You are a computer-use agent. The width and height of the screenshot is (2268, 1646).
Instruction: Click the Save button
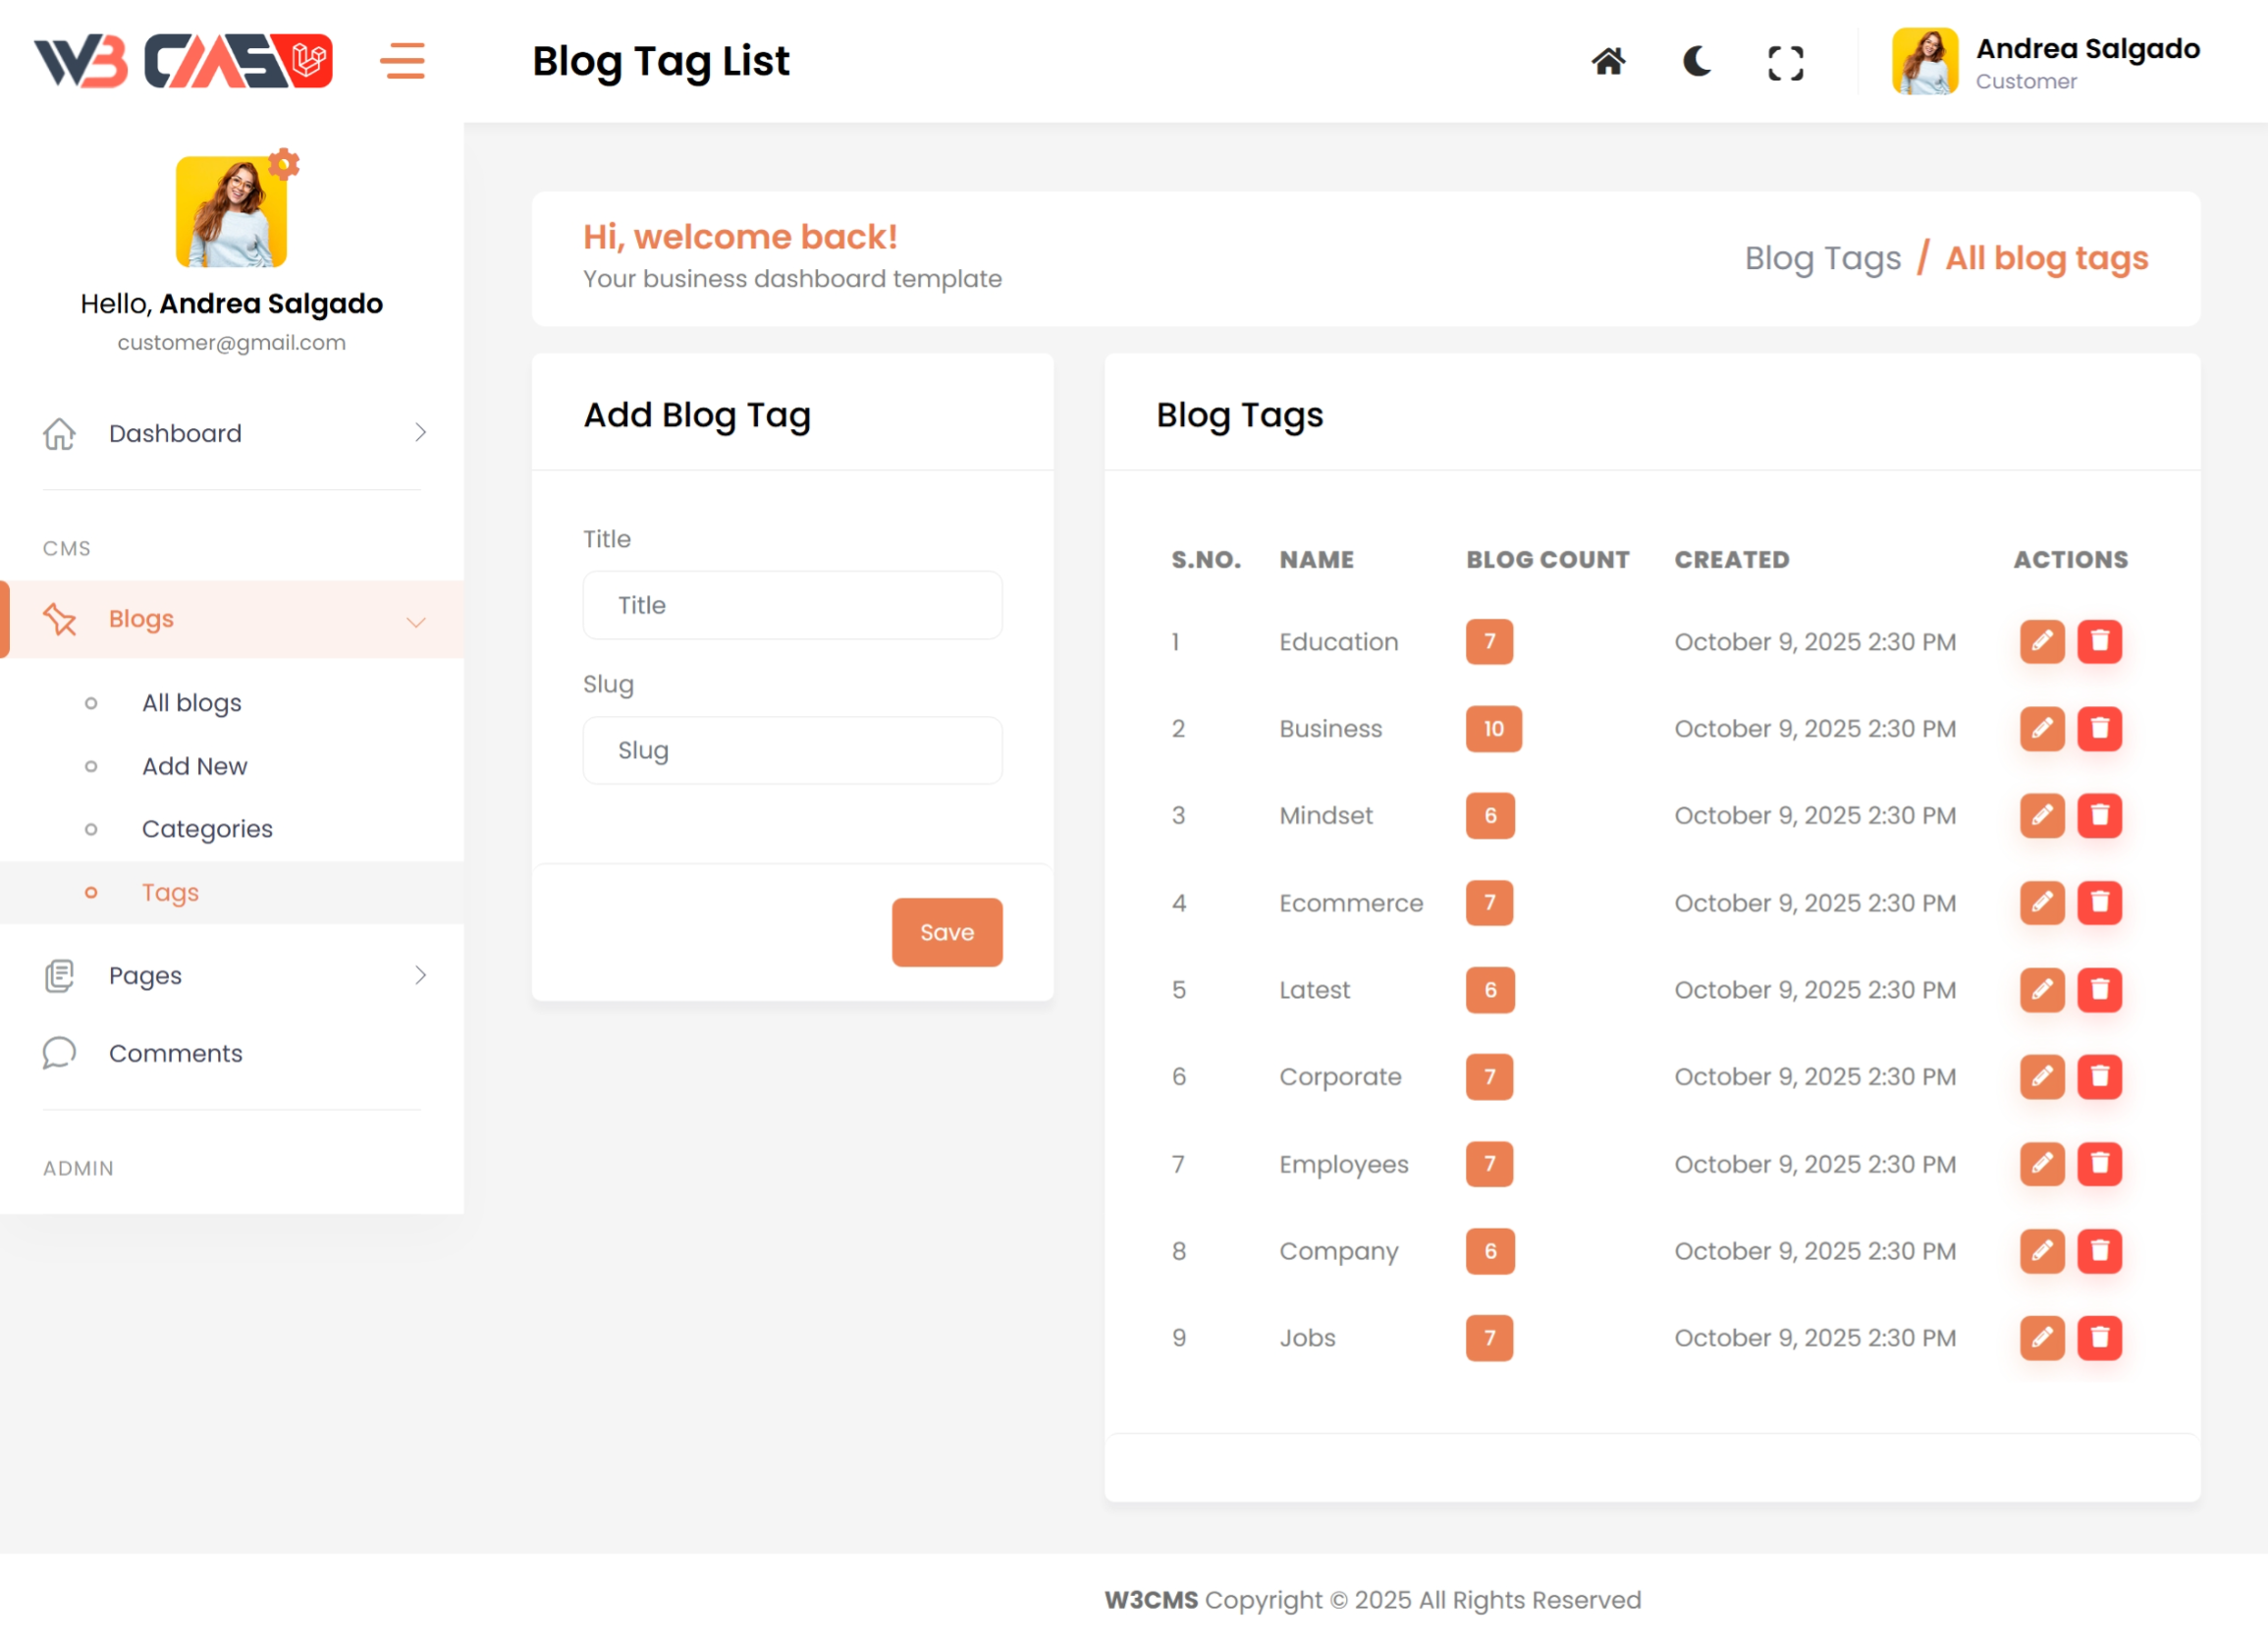[946, 932]
